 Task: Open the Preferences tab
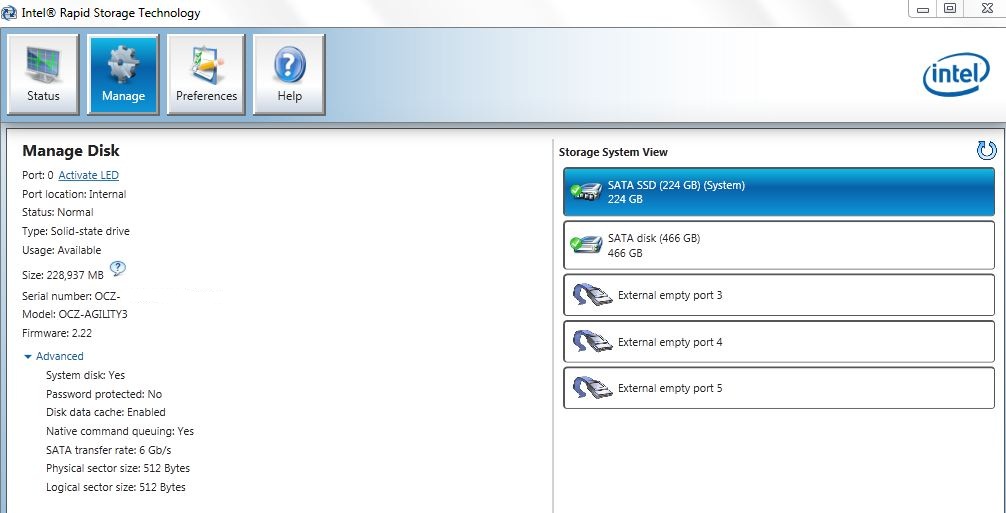[x=206, y=74]
